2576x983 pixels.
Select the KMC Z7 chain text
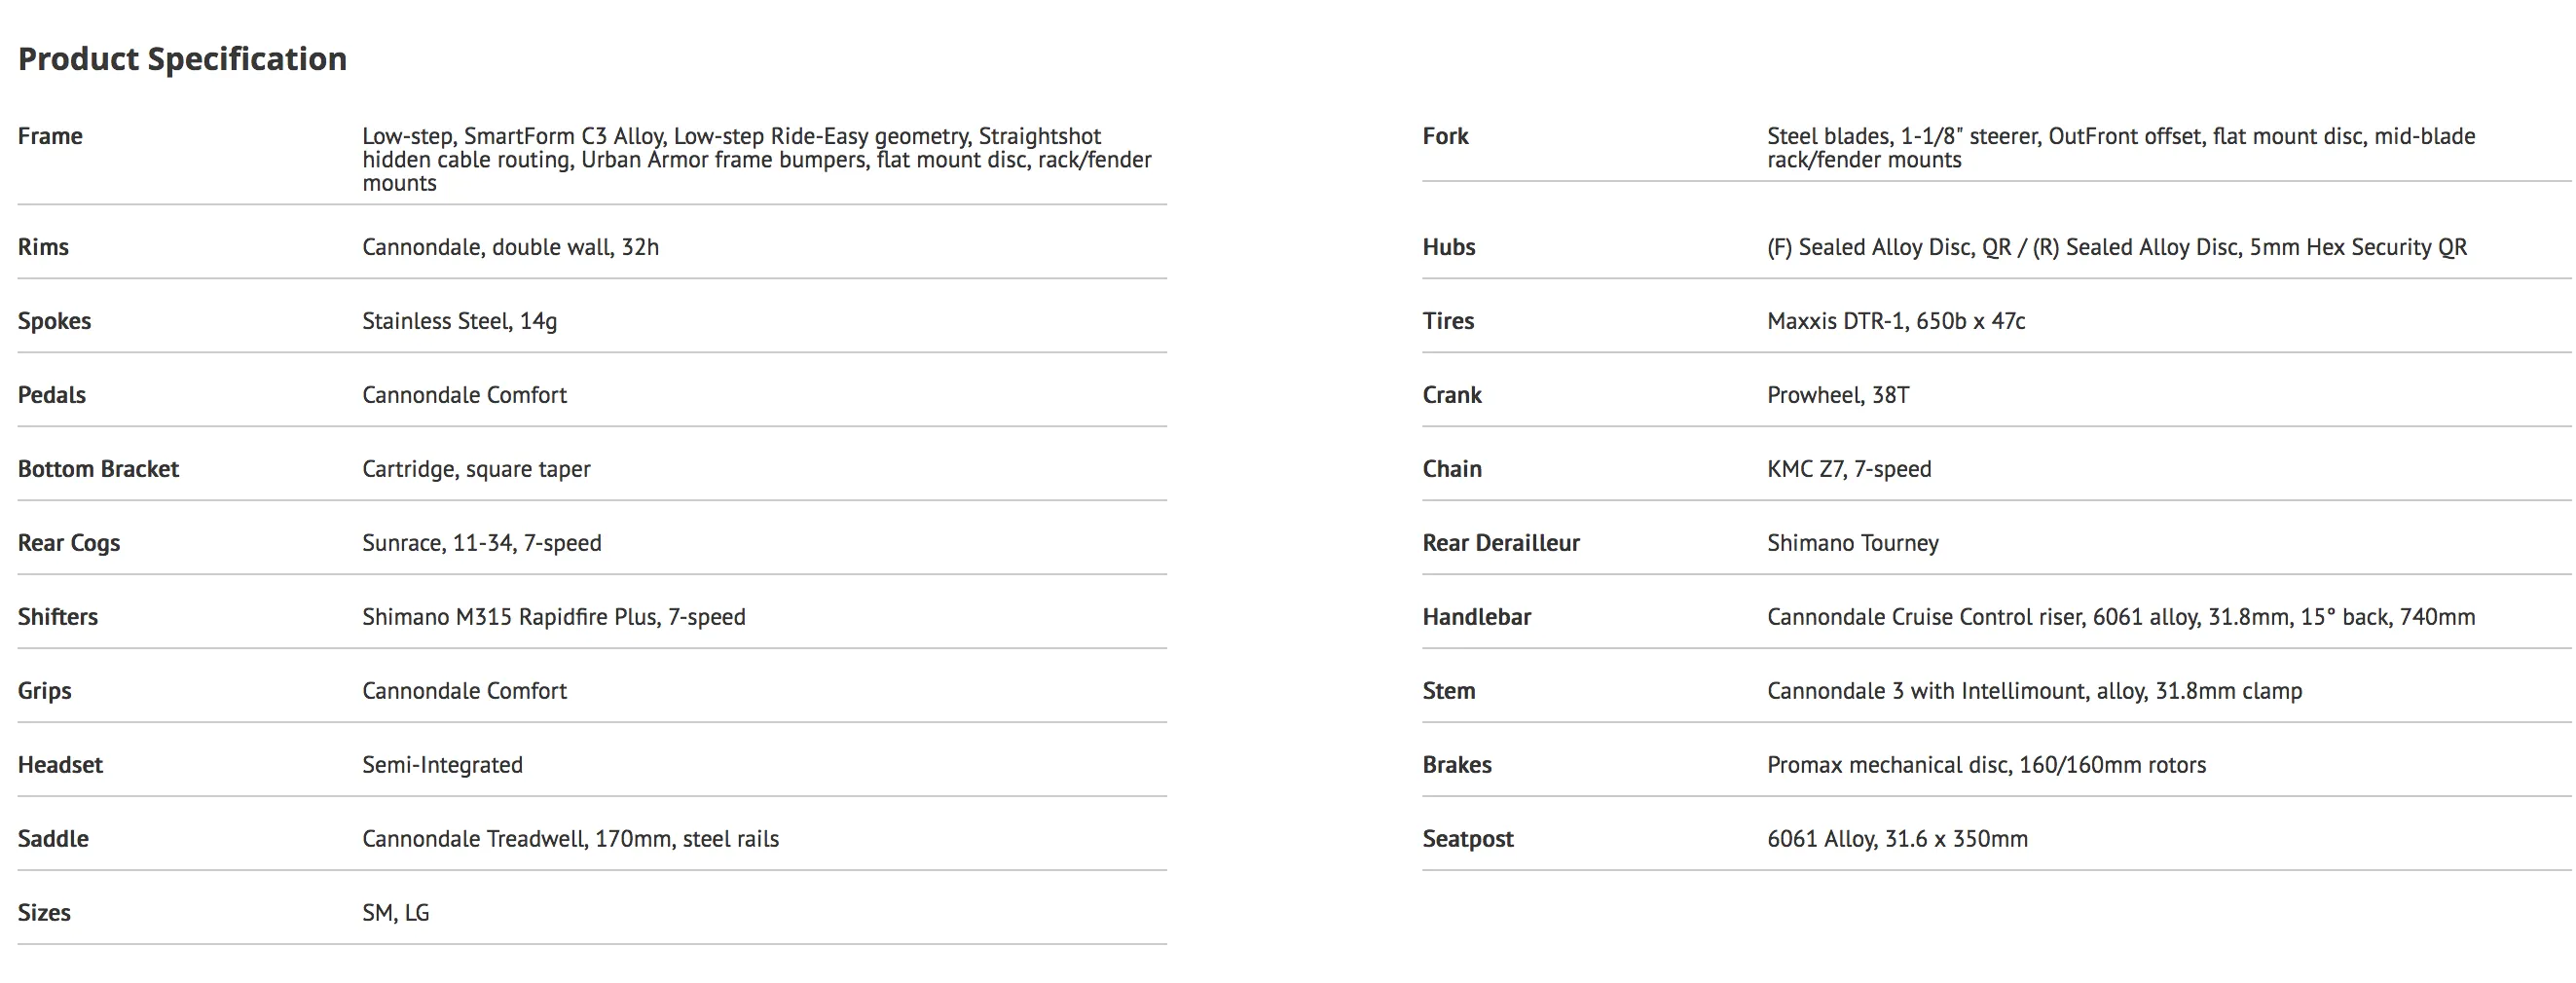coord(1848,469)
